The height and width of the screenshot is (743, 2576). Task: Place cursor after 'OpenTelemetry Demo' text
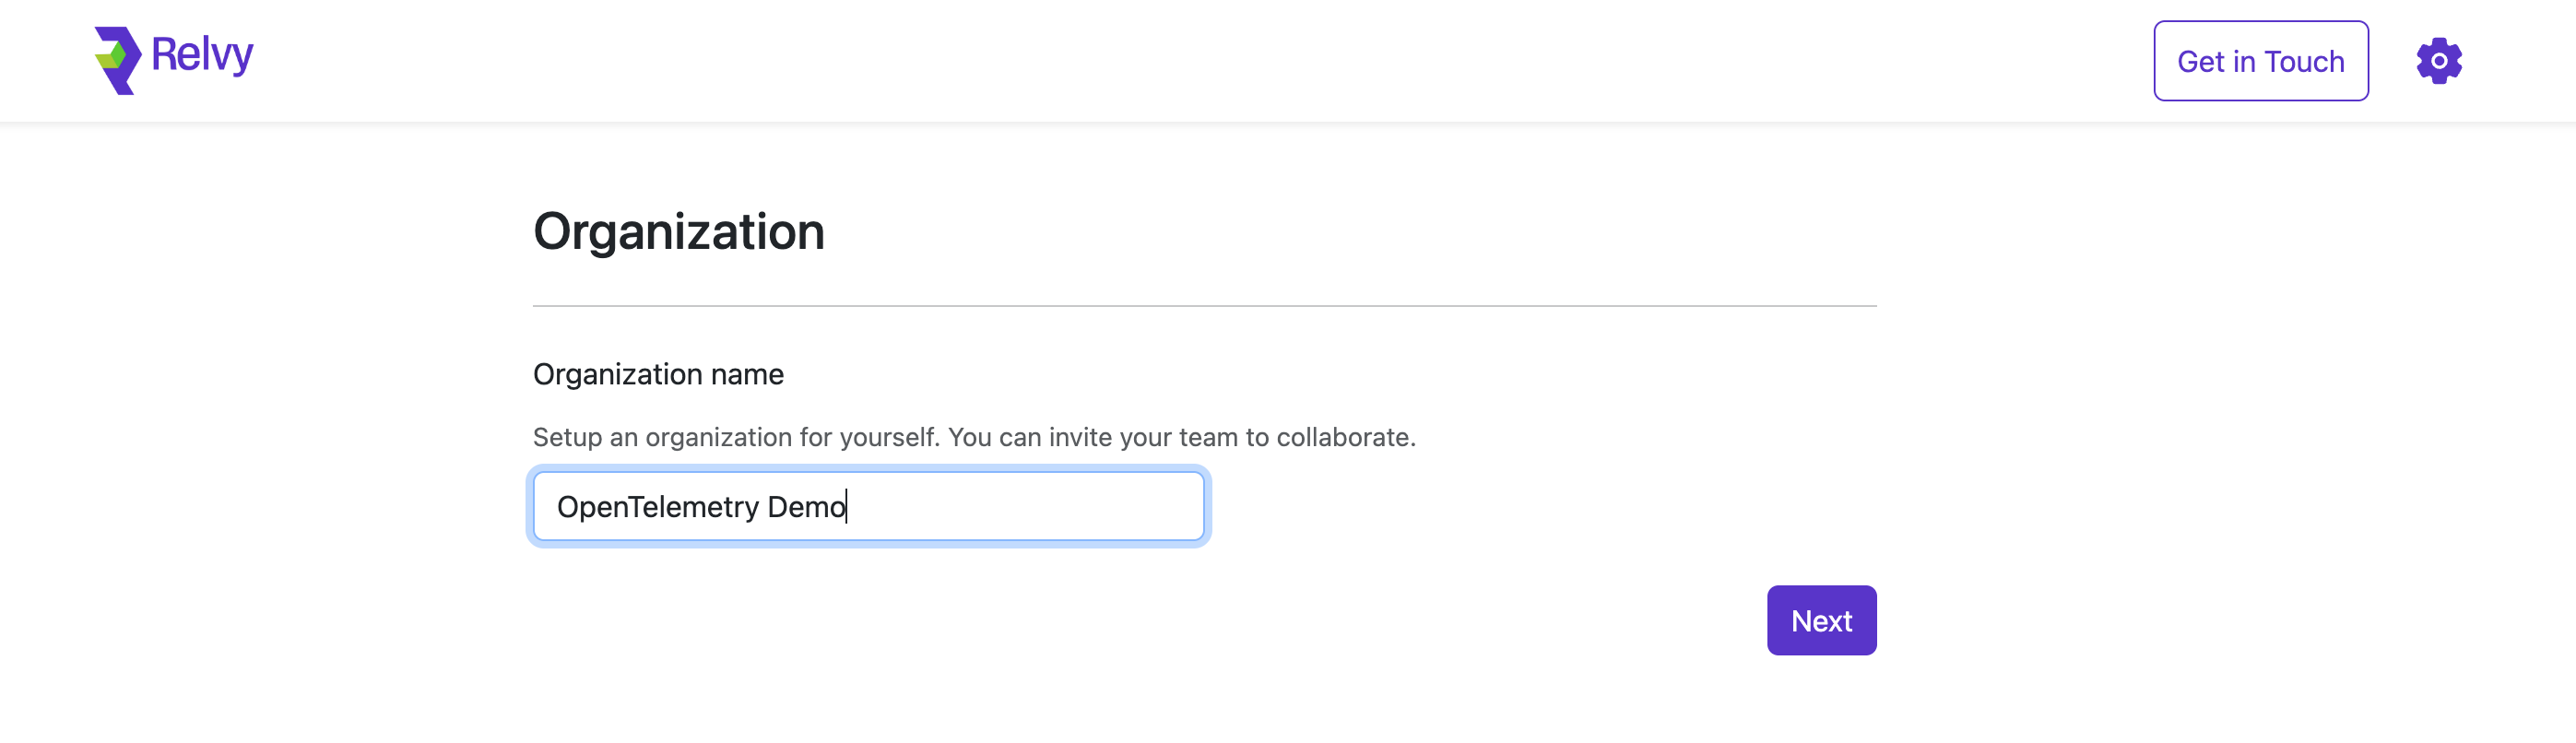click(847, 507)
